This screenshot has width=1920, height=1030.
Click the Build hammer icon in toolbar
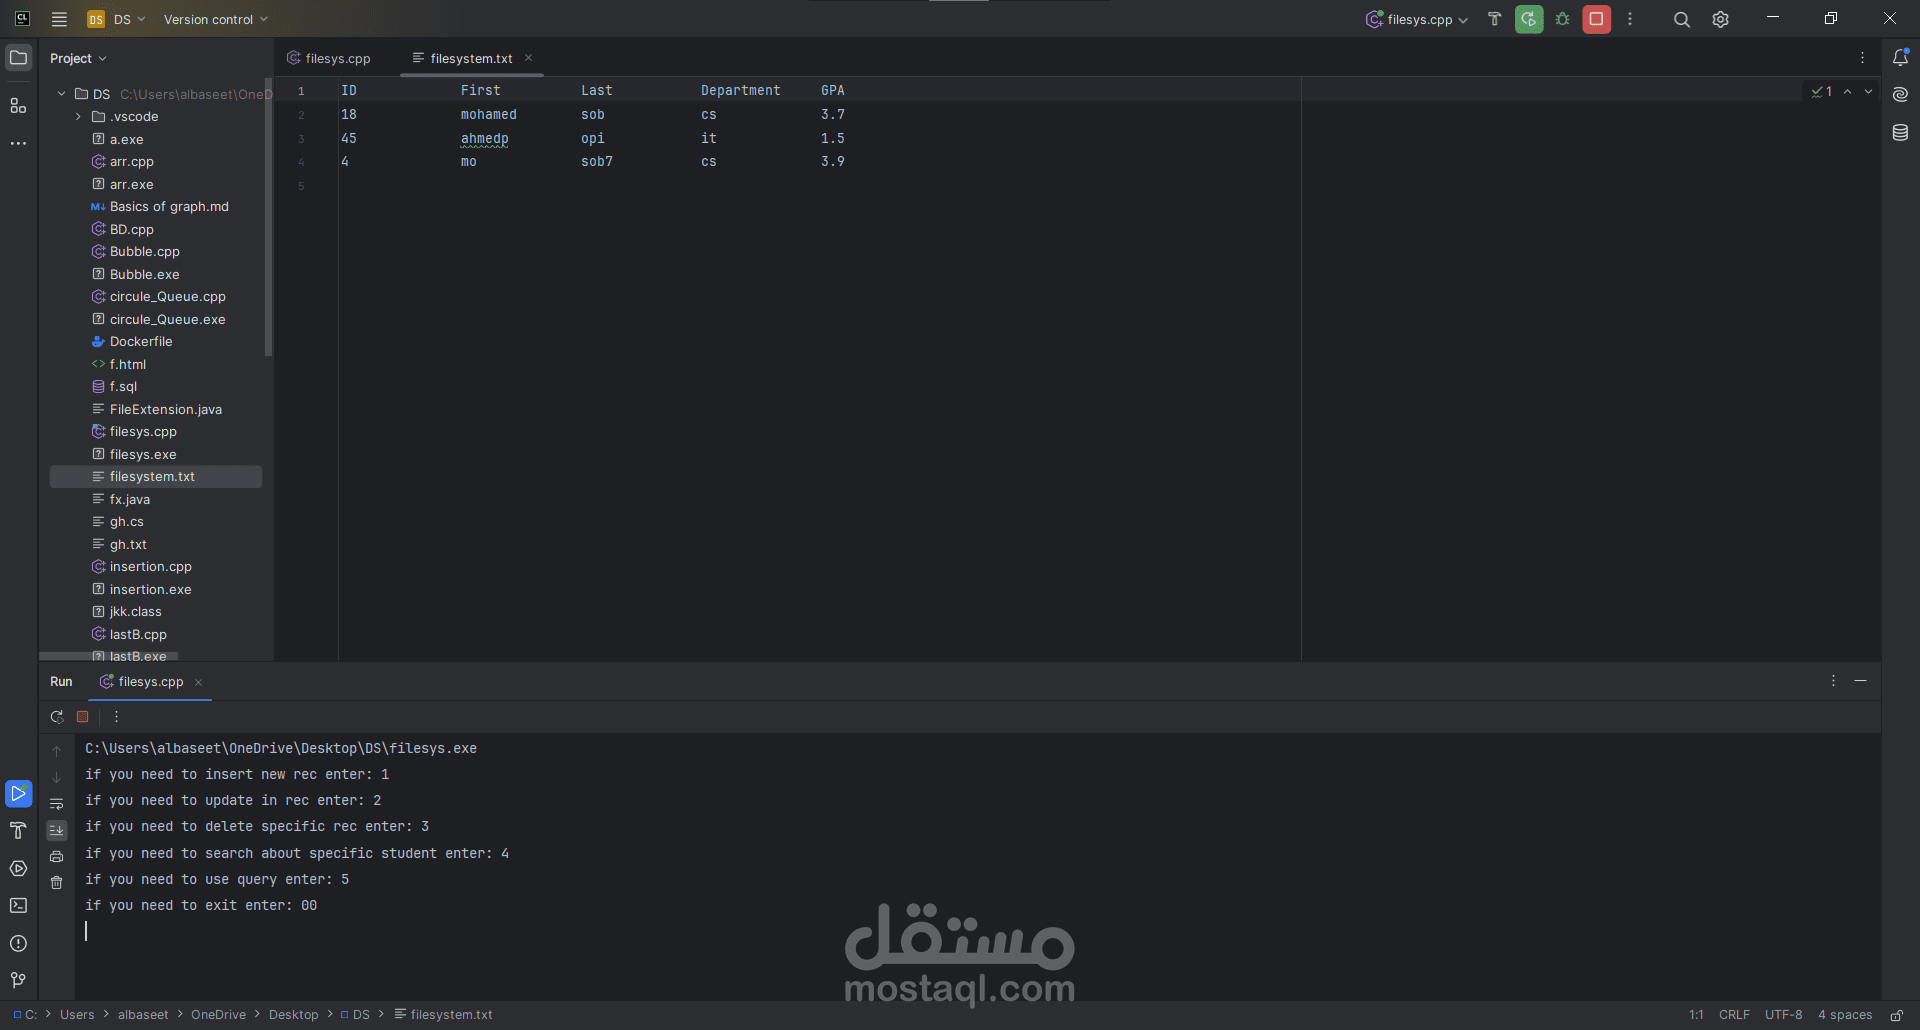coord(1494,19)
